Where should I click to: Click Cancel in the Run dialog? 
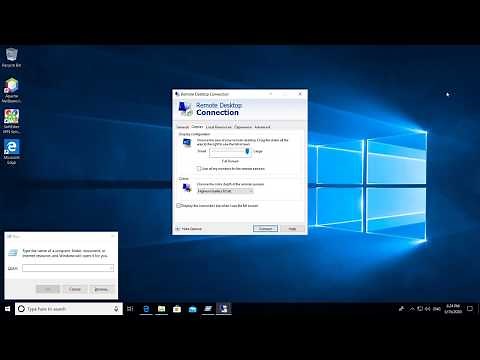pos(75,289)
